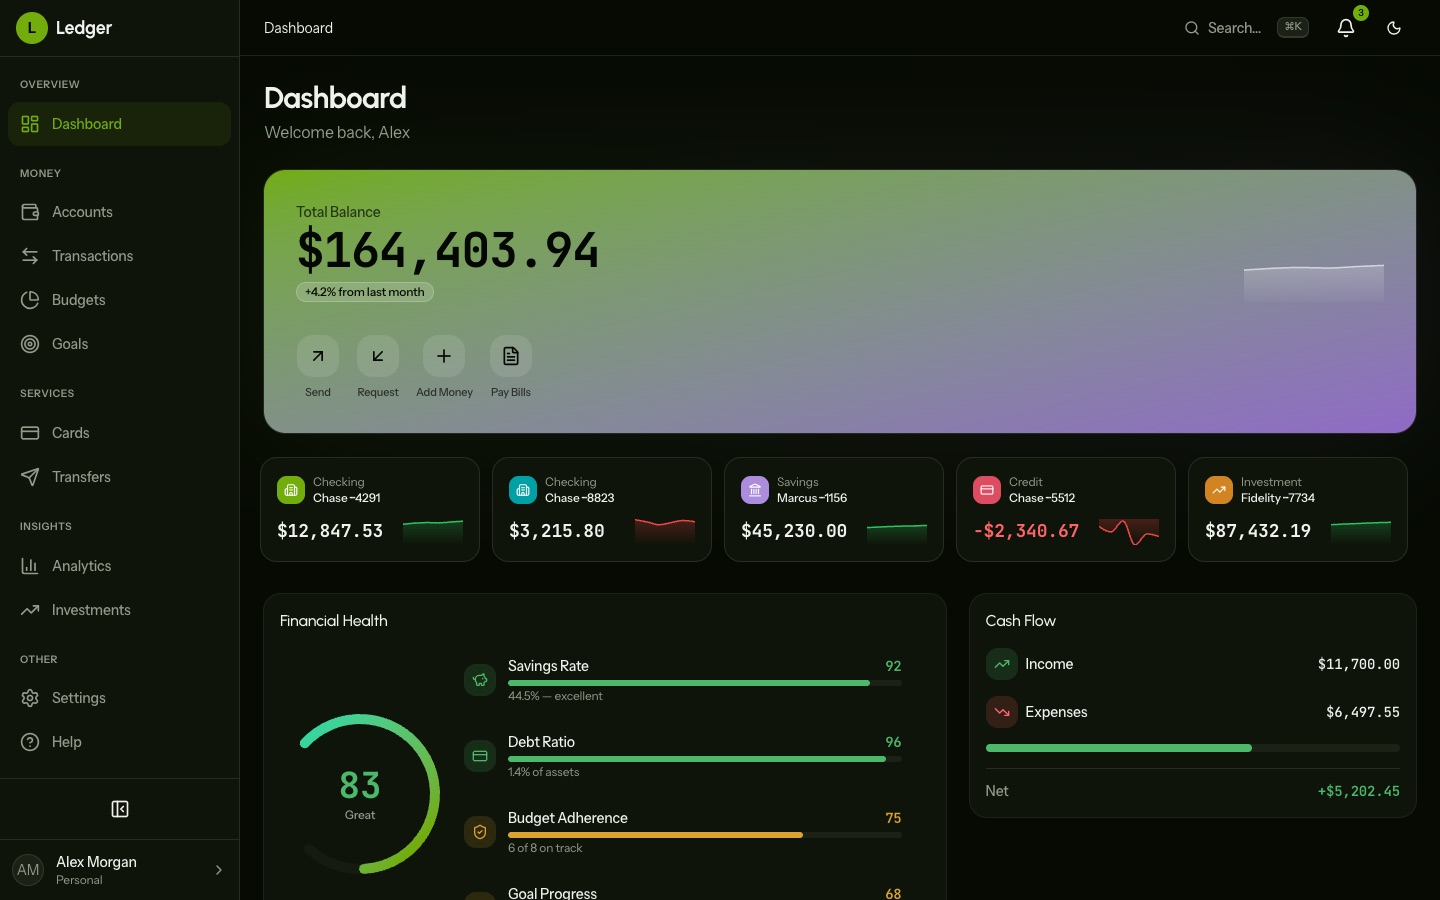Select Cards under Services
This screenshot has height=900, width=1440.
click(x=120, y=433)
